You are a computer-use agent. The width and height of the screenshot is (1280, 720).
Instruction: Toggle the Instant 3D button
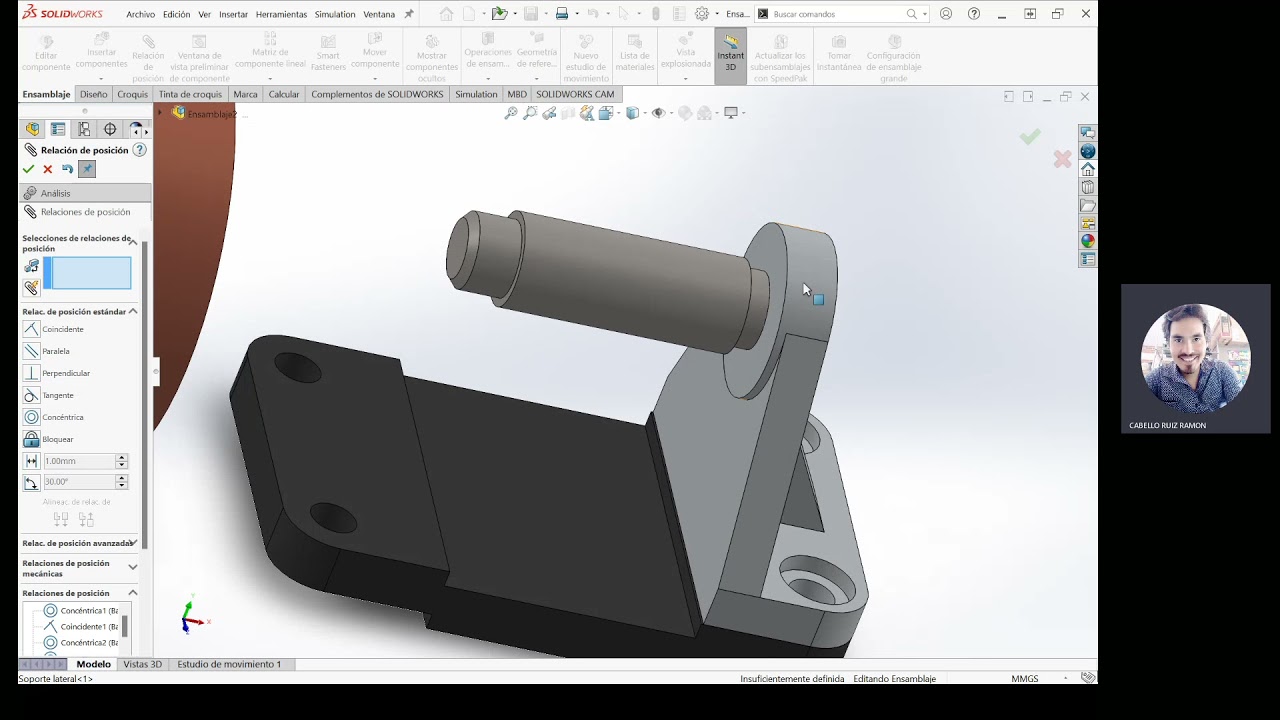[730, 55]
